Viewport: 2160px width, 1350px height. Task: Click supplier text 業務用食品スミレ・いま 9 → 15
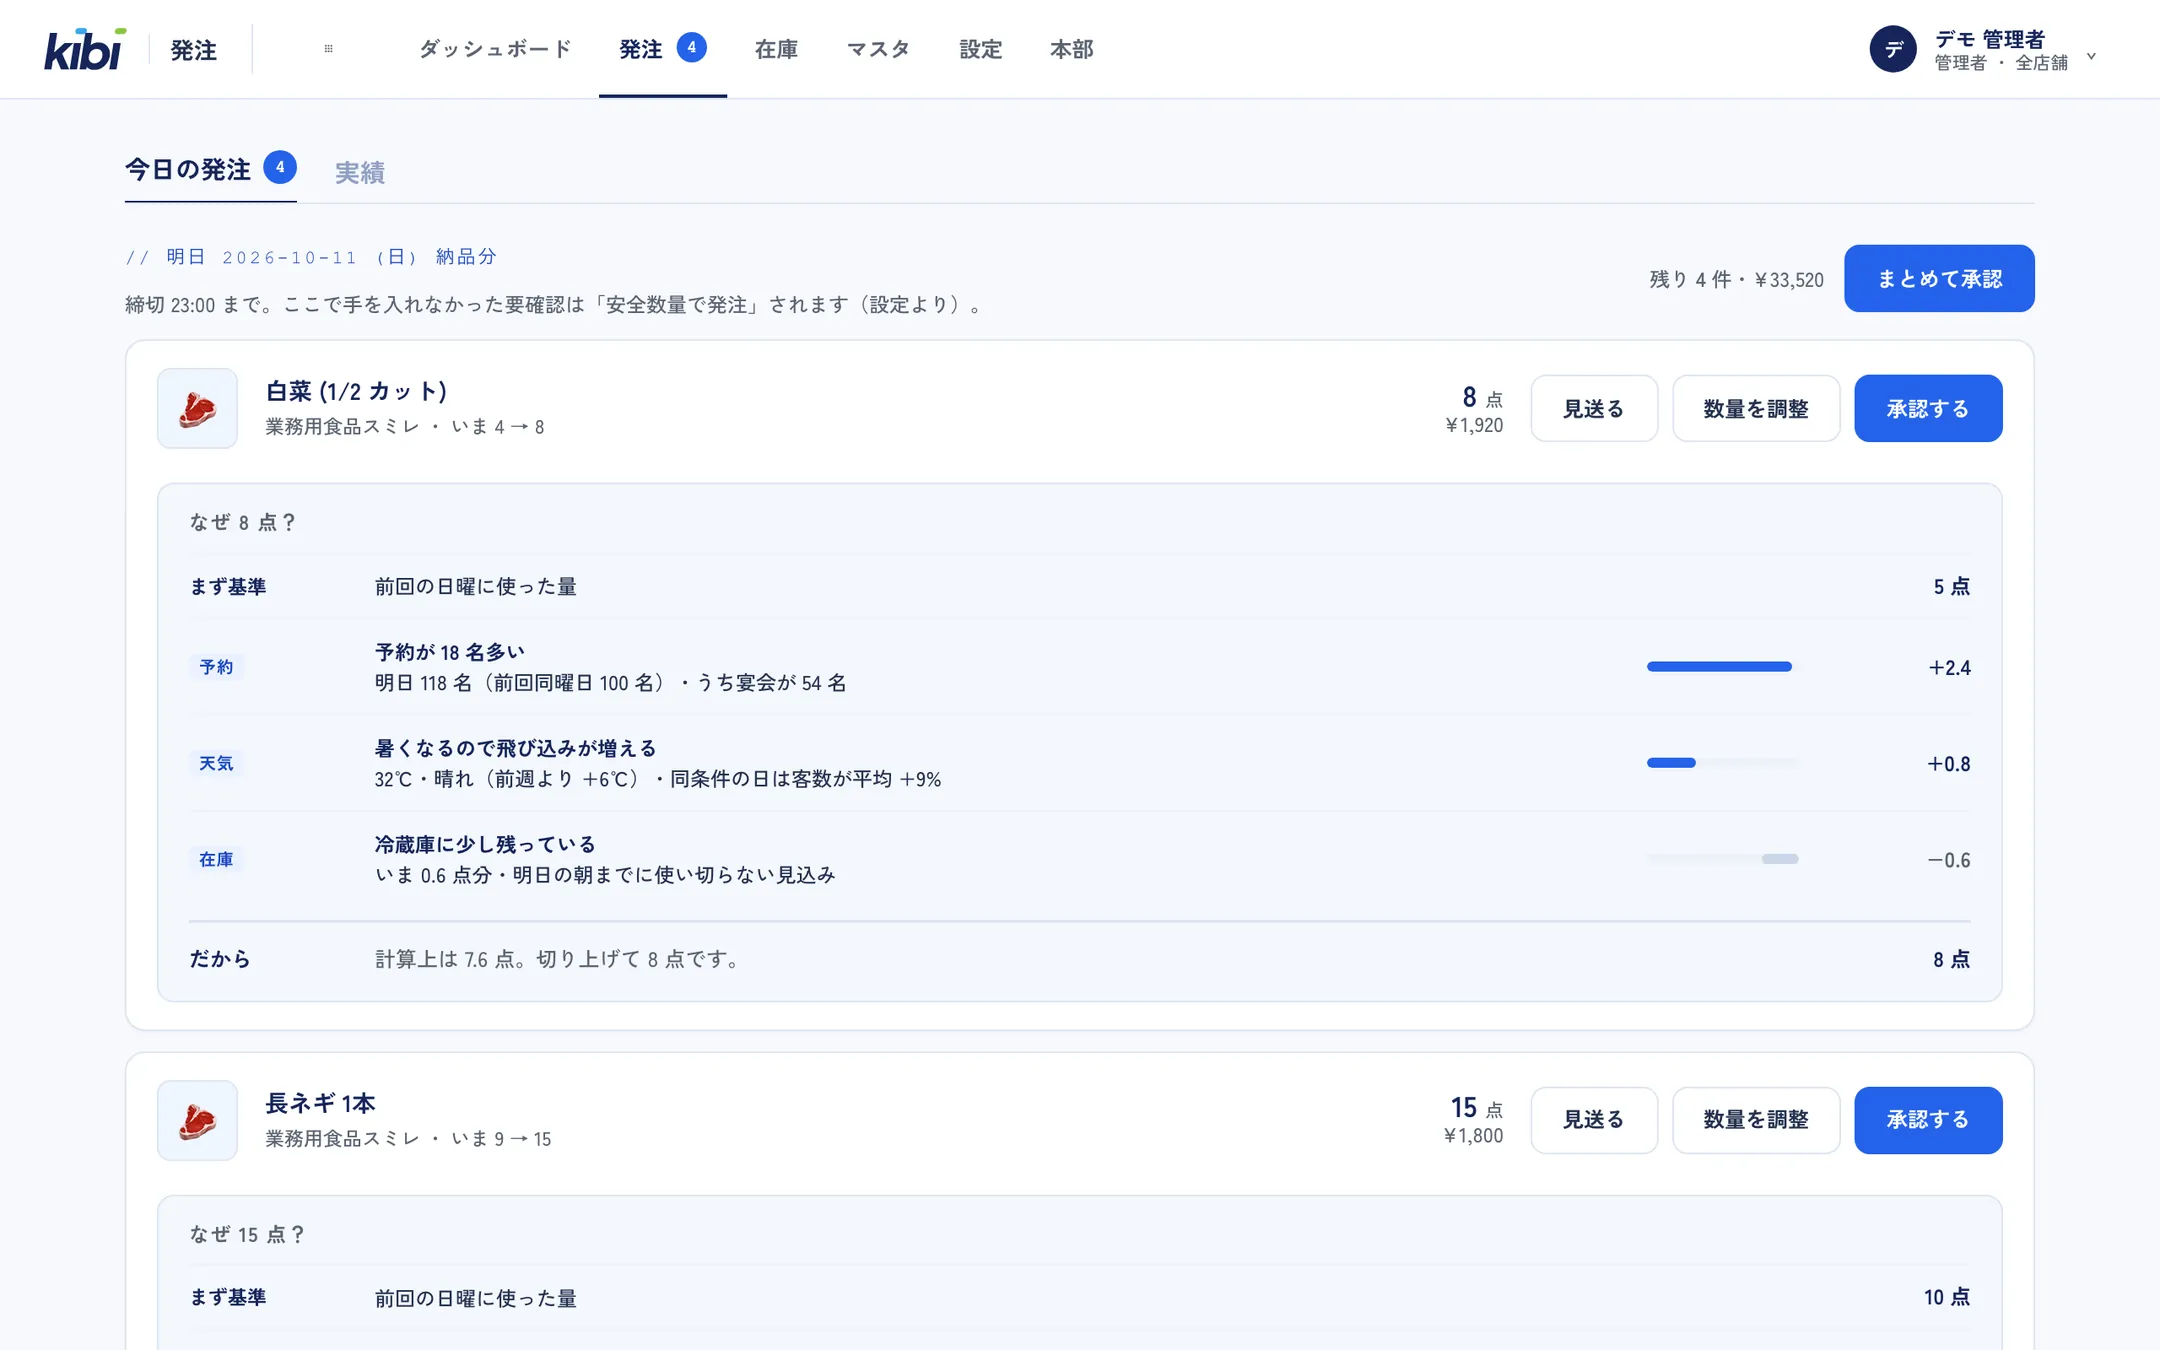pos(408,1139)
